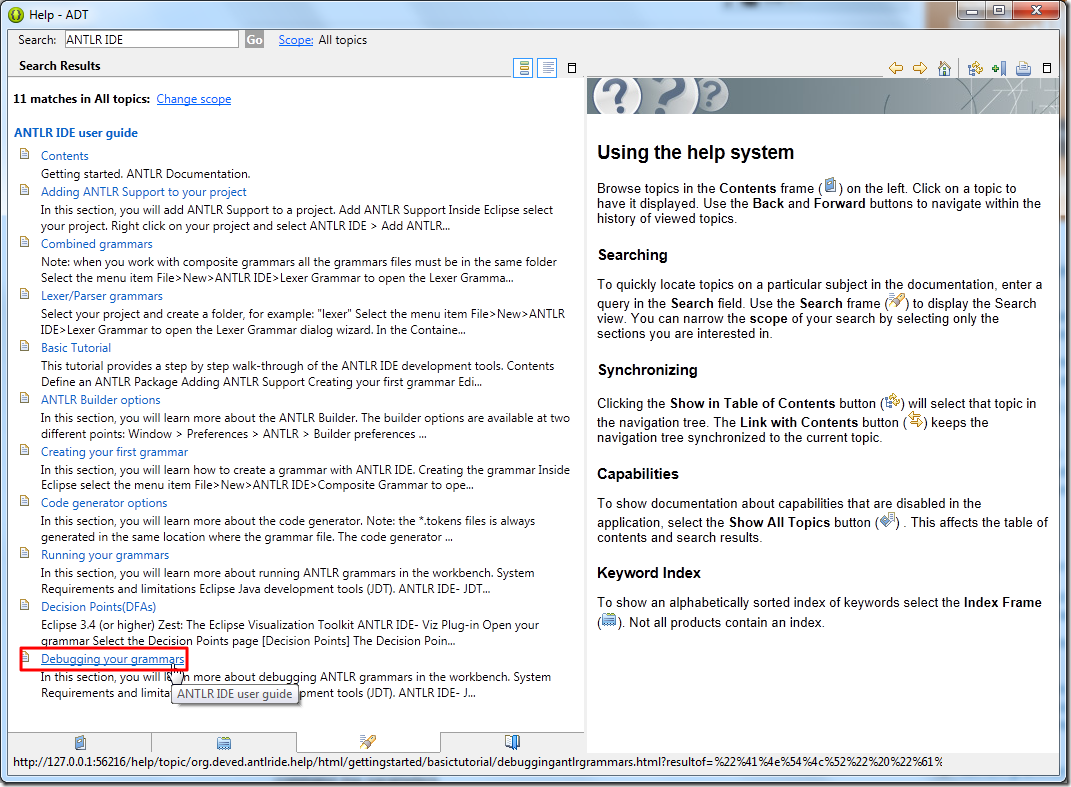This screenshot has width=1071, height=787.
Task: Bookmark the current help document
Action: (x=999, y=68)
